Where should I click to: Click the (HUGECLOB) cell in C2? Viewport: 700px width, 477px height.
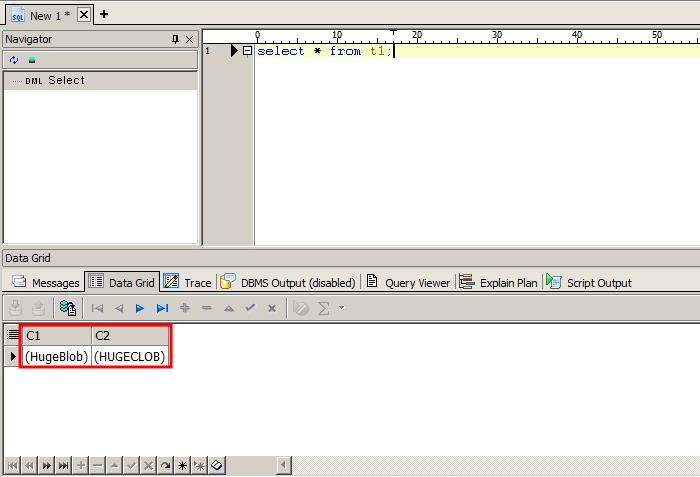coord(129,356)
